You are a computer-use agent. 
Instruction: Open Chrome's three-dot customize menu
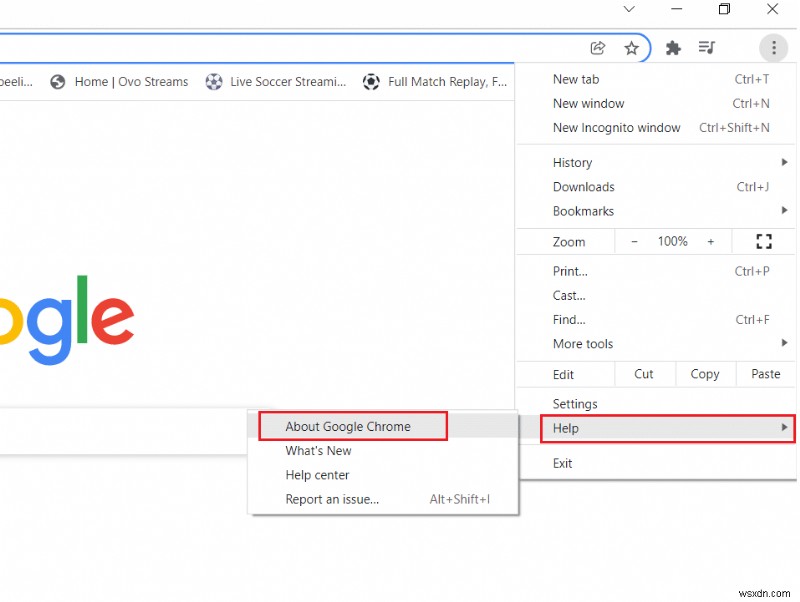(774, 47)
